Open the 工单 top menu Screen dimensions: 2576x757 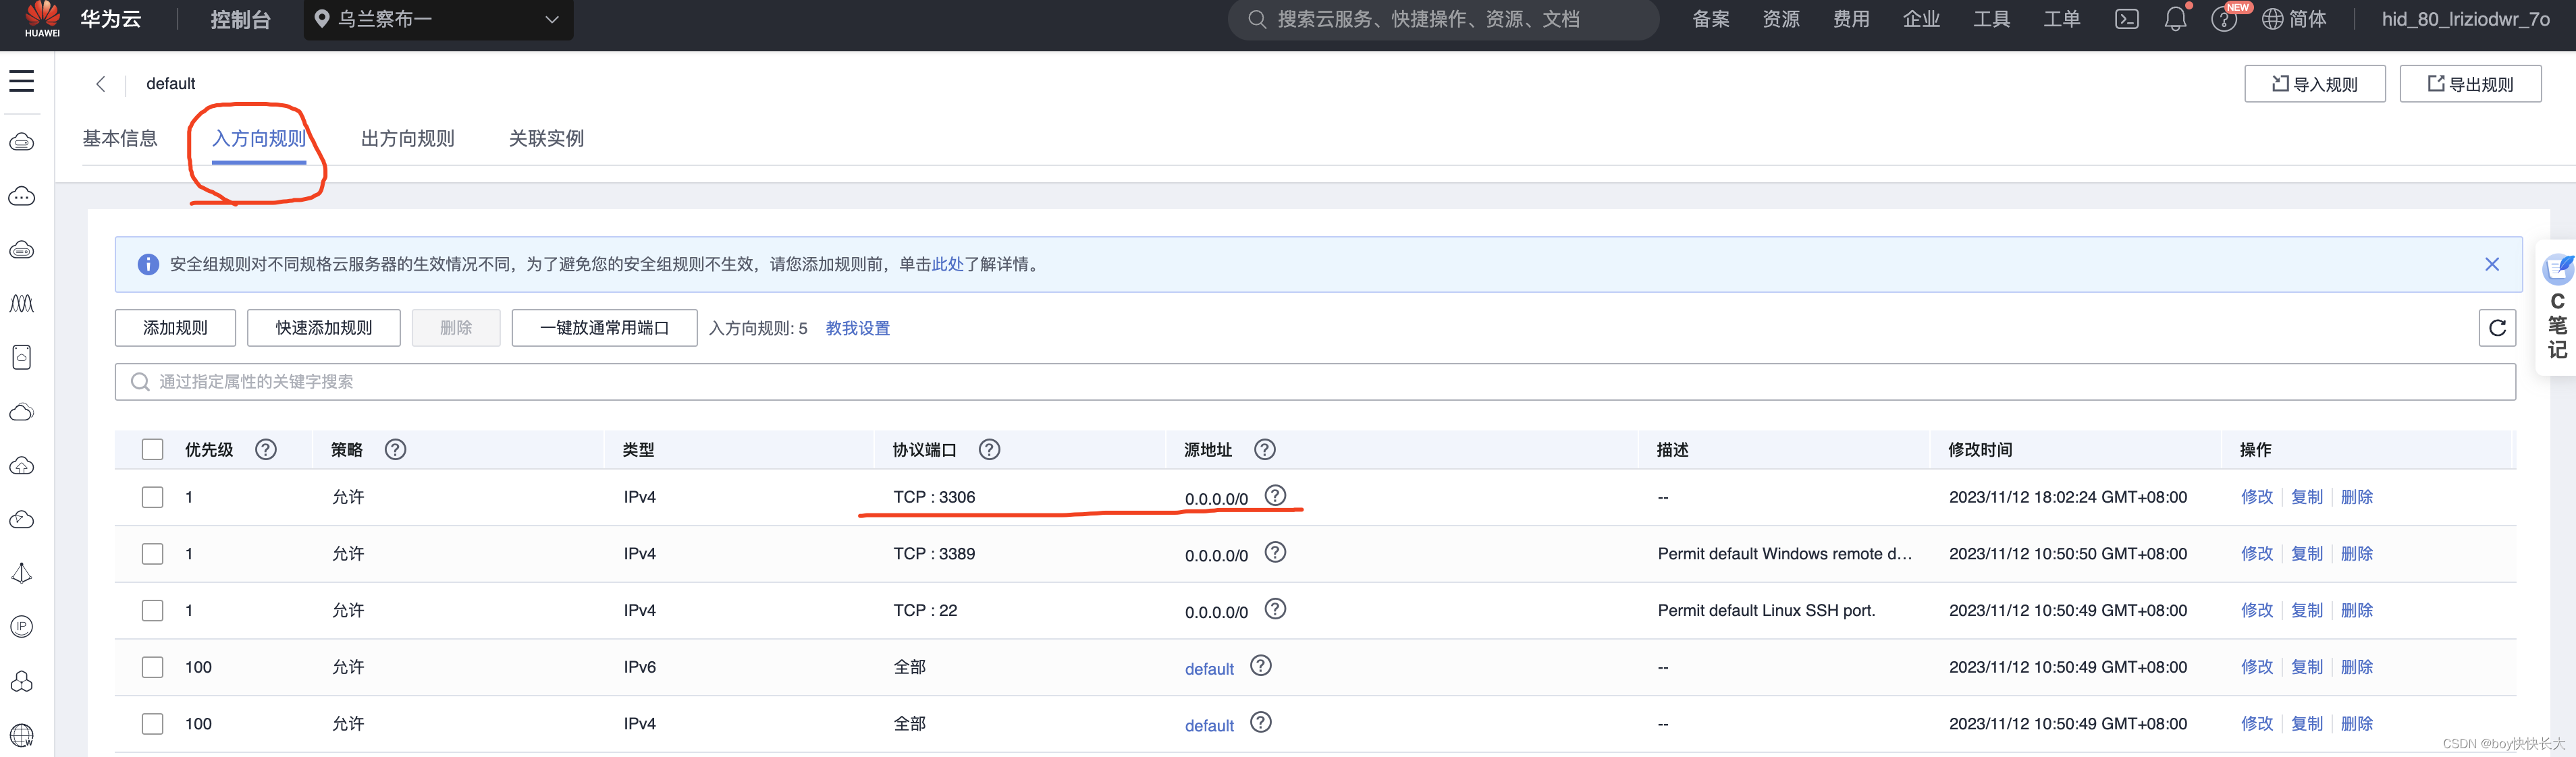pyautogui.click(x=2061, y=19)
